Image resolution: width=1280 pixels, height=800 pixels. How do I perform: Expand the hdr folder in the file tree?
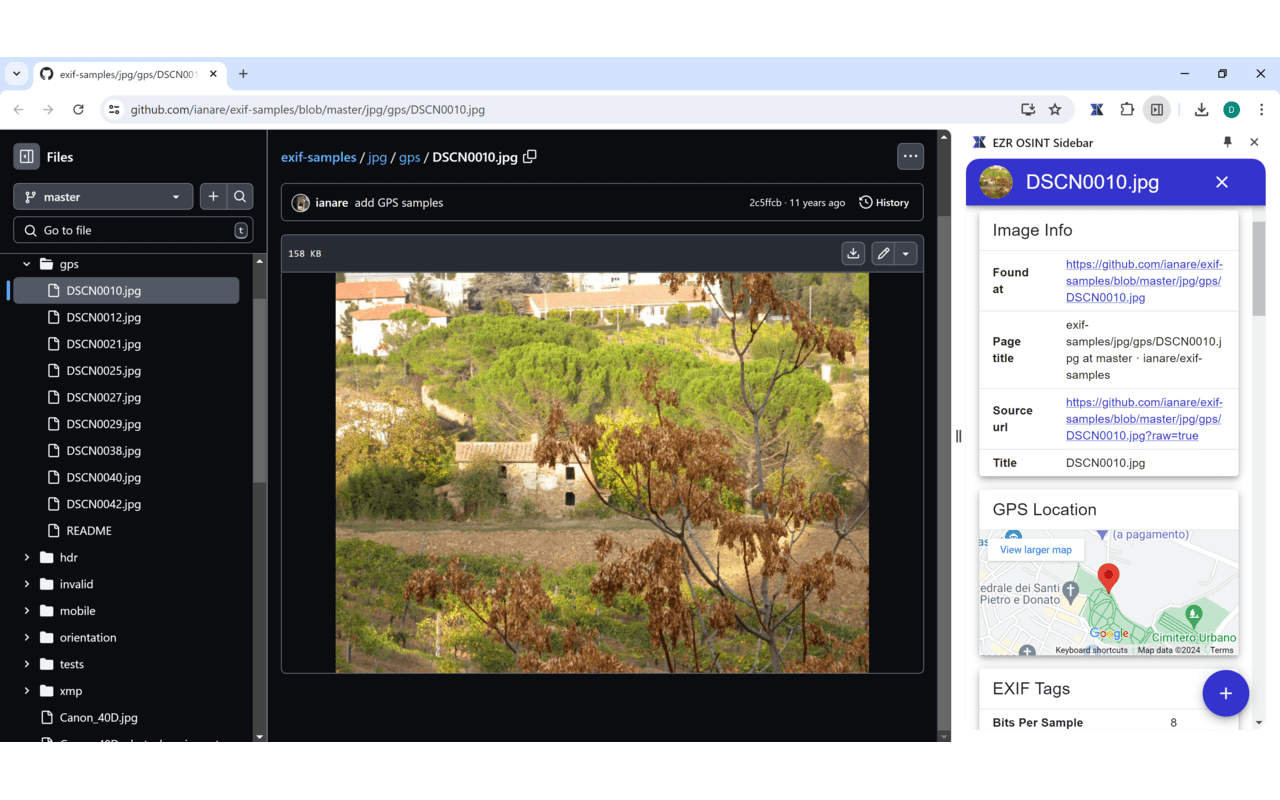[27, 557]
